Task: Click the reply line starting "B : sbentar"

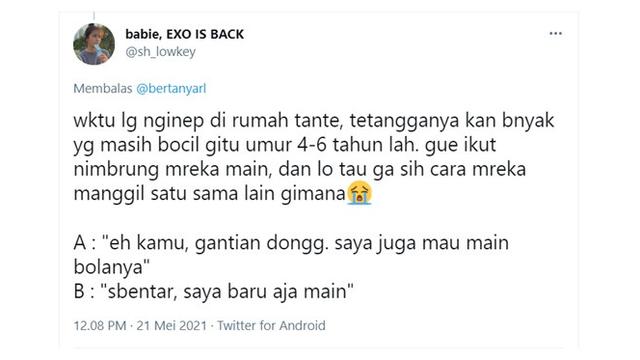Action: point(213,292)
